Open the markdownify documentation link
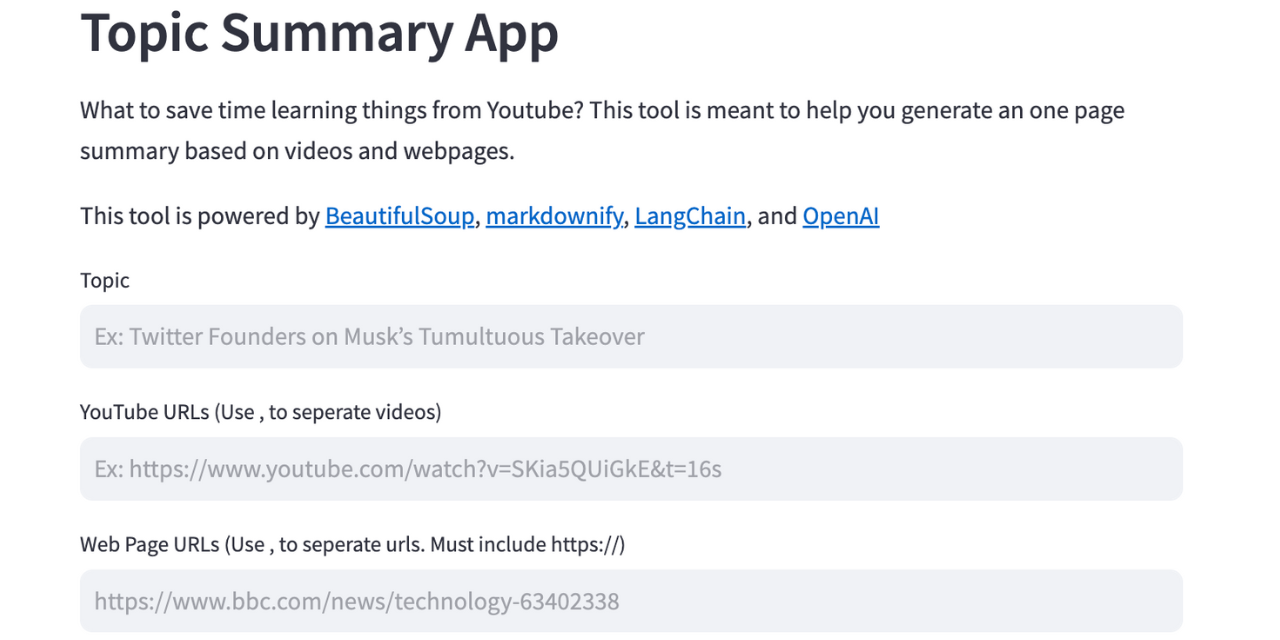Viewport: 1280px width, 640px height. [x=554, y=216]
